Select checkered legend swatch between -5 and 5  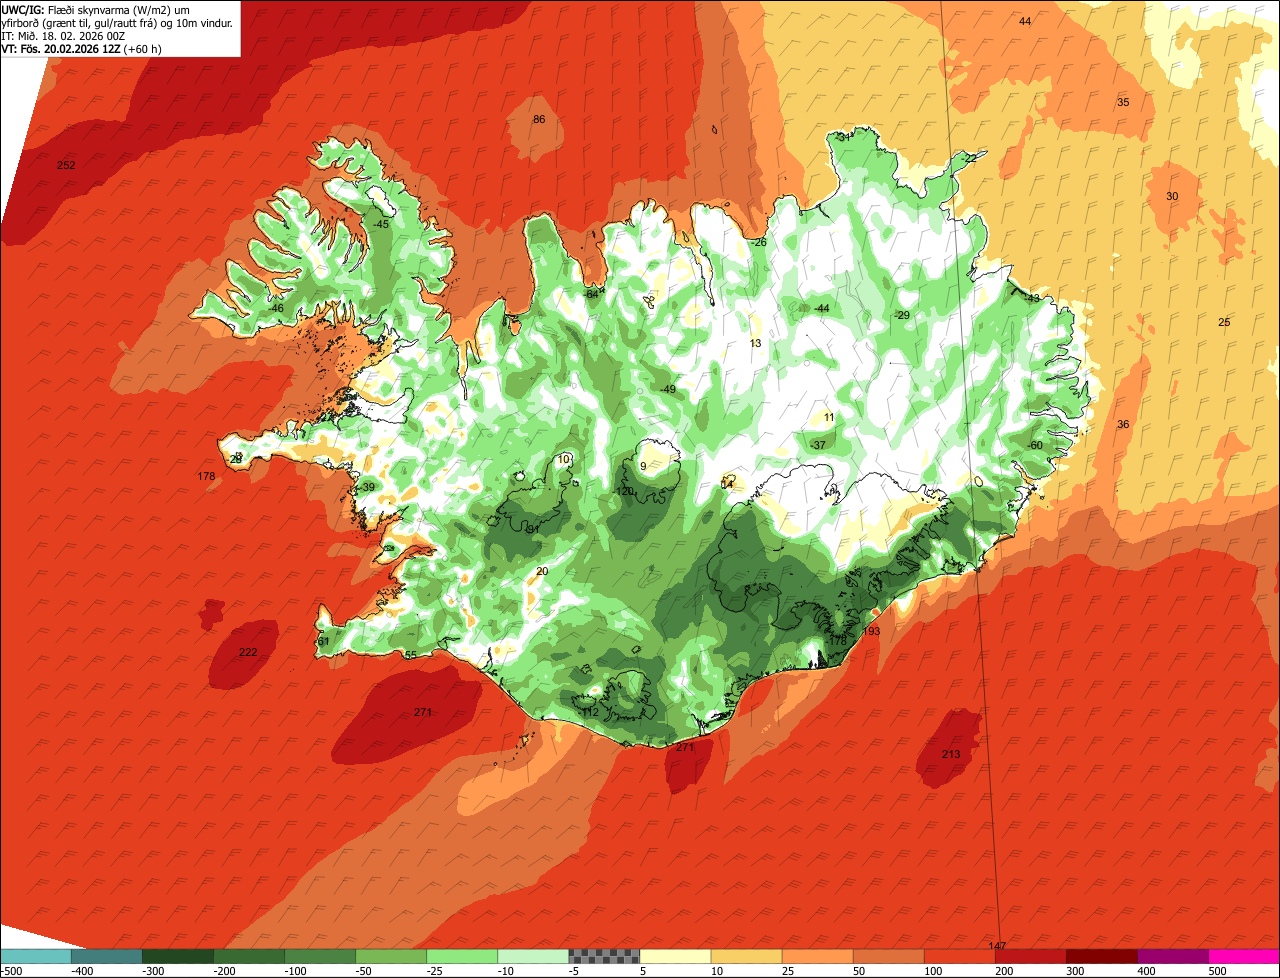[x=604, y=956]
